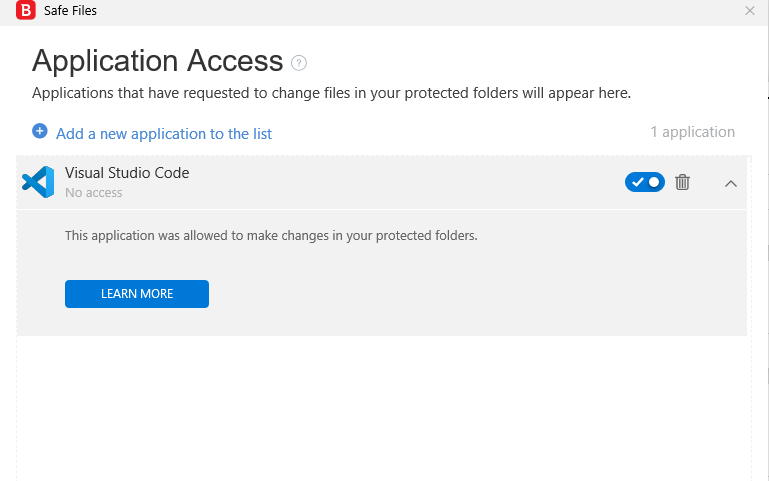Screen dimensions: 769x481
Task: Toggle Visual Studio Code access switch
Action: (645, 182)
